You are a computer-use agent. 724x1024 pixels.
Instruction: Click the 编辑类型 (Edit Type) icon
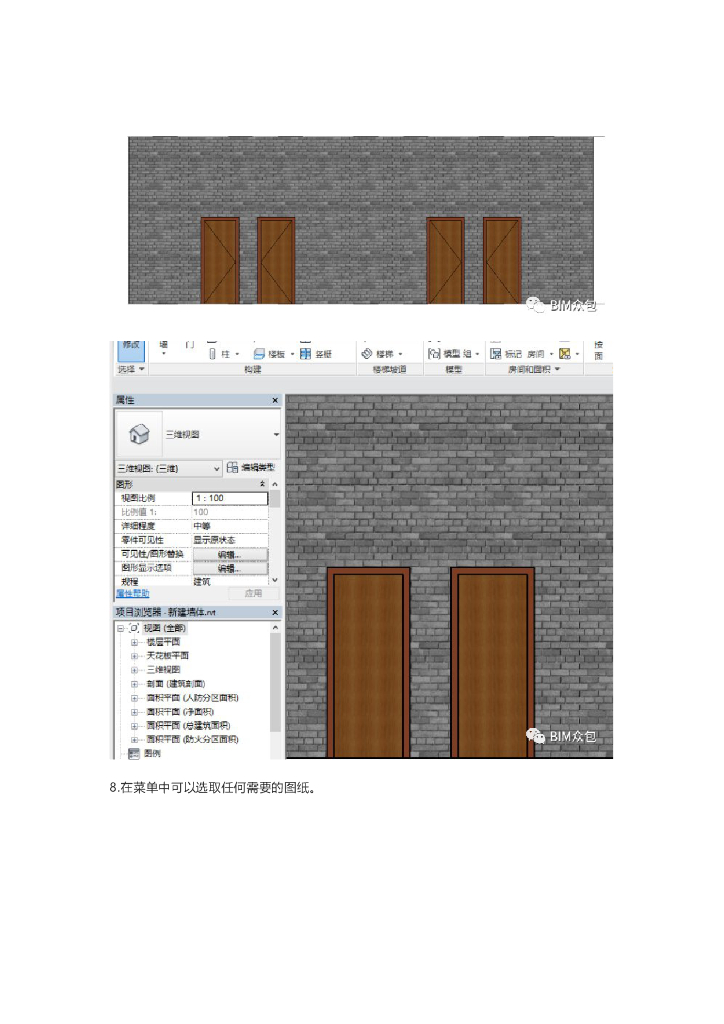(232, 468)
